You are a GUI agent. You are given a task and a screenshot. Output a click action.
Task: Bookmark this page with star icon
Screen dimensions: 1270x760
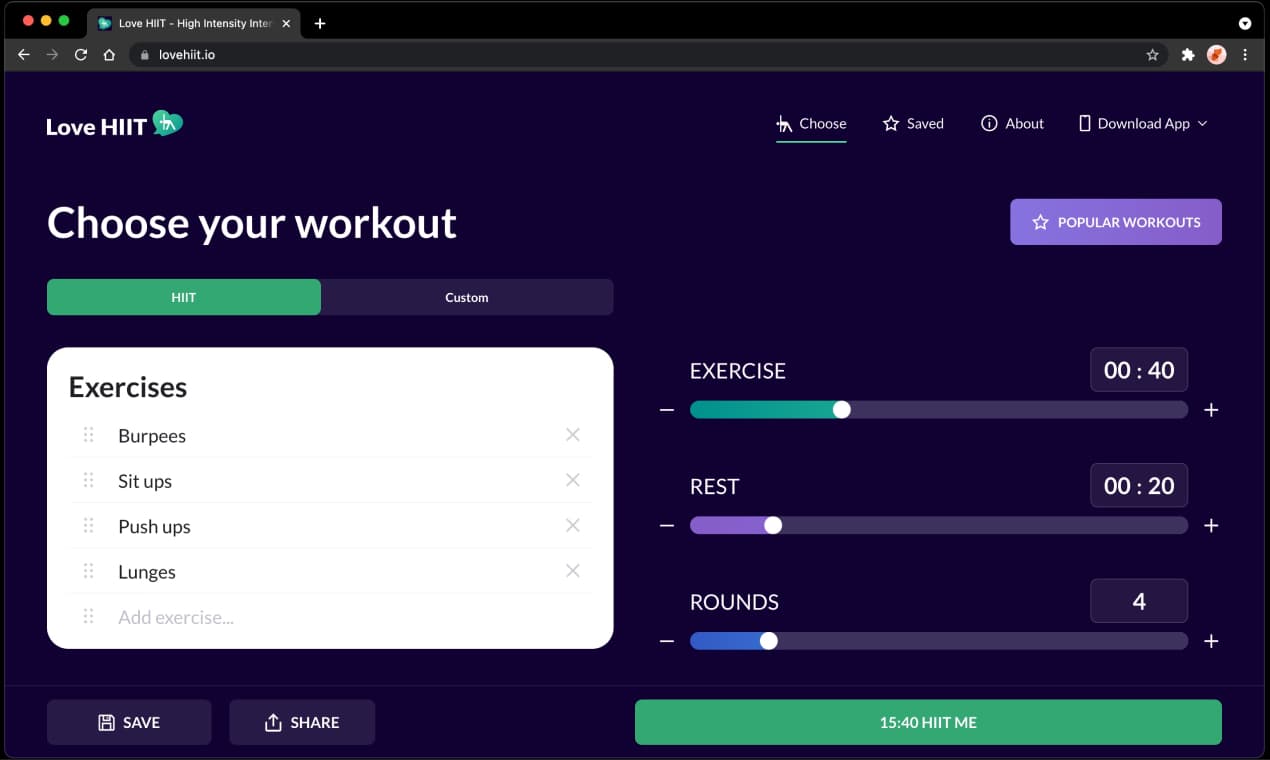(1152, 55)
